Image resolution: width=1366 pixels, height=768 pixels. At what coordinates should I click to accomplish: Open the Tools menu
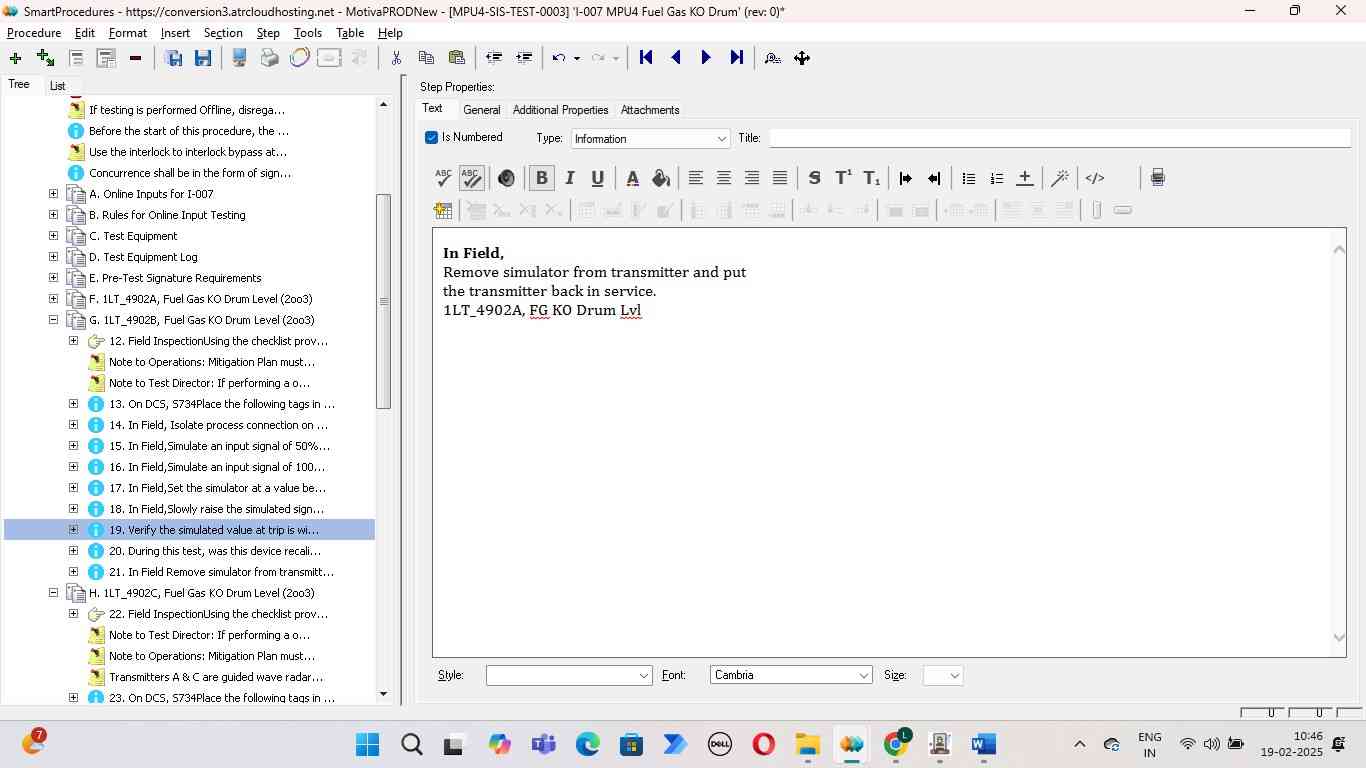[308, 33]
